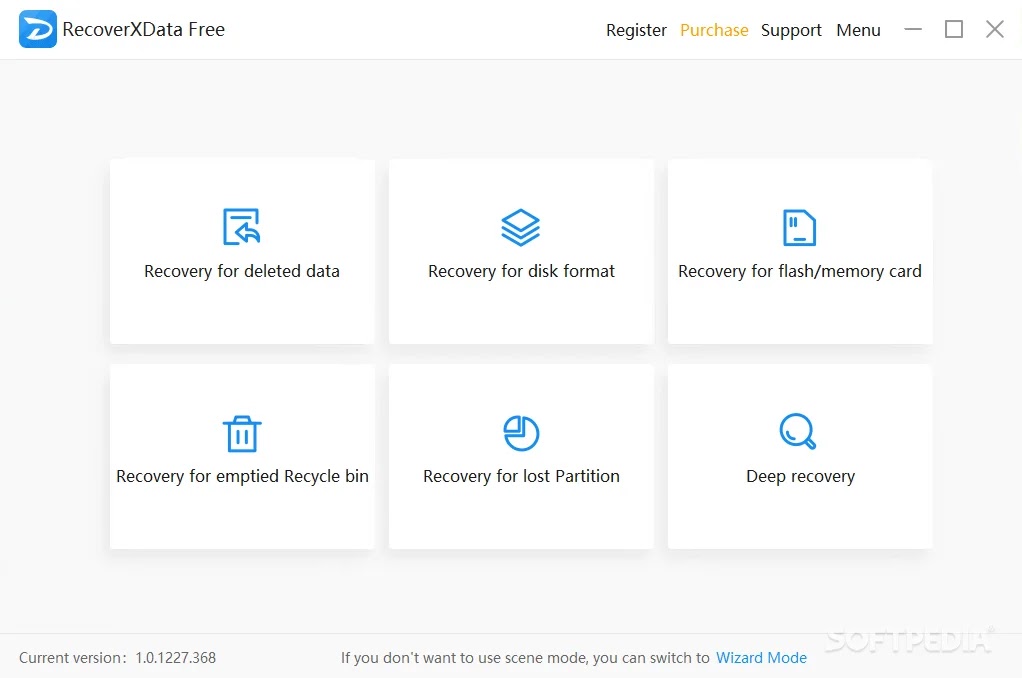The image size is (1022, 678).
Task: Open Deep recovery label
Action: point(800,477)
